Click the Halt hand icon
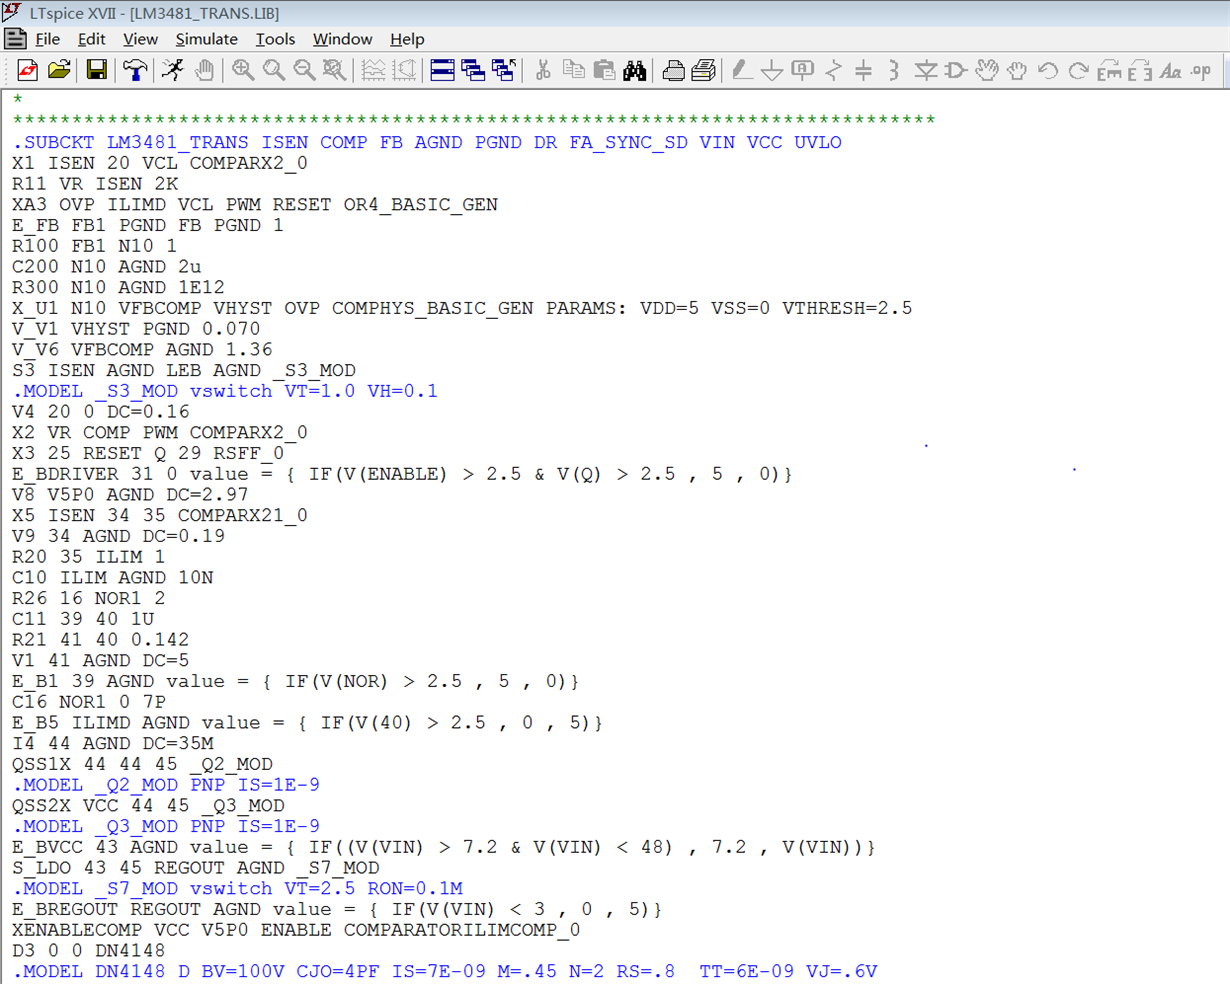This screenshot has width=1230, height=984. click(204, 70)
